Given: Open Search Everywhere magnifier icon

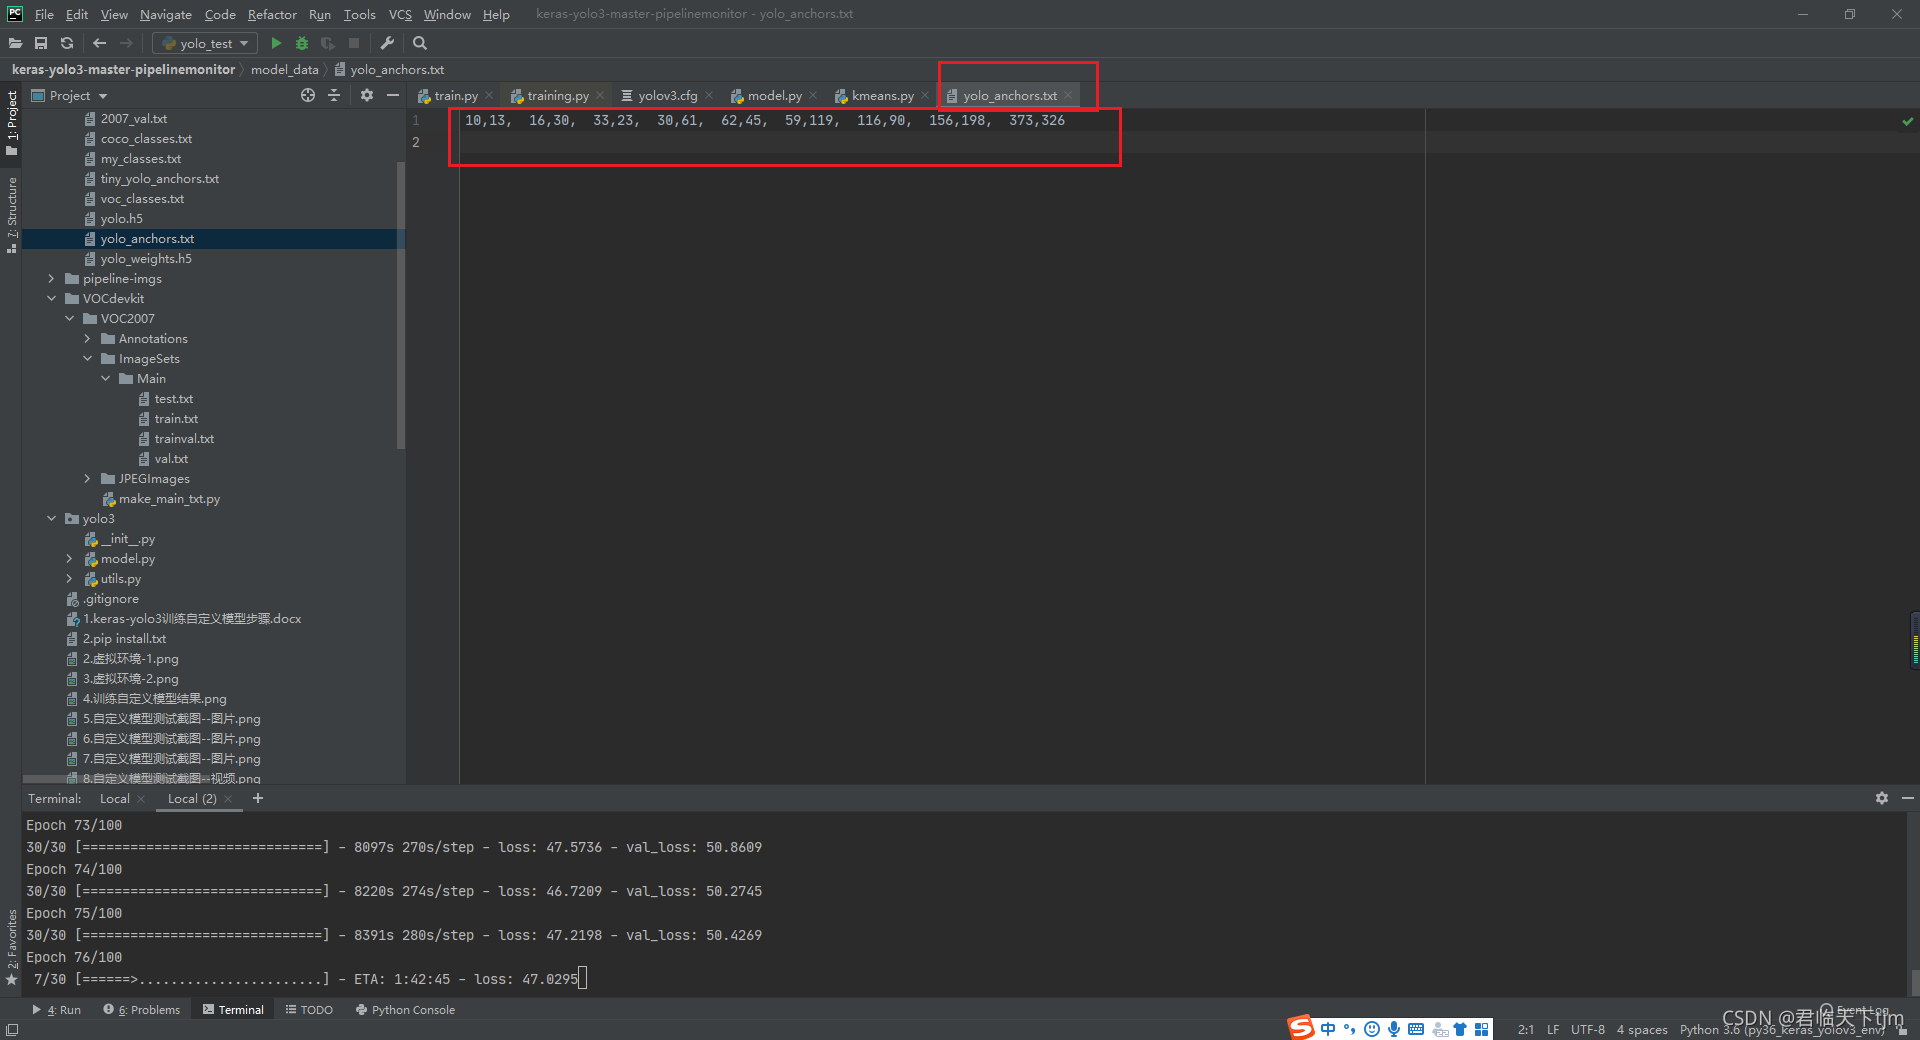Looking at the screenshot, I should pyautogui.click(x=420, y=43).
